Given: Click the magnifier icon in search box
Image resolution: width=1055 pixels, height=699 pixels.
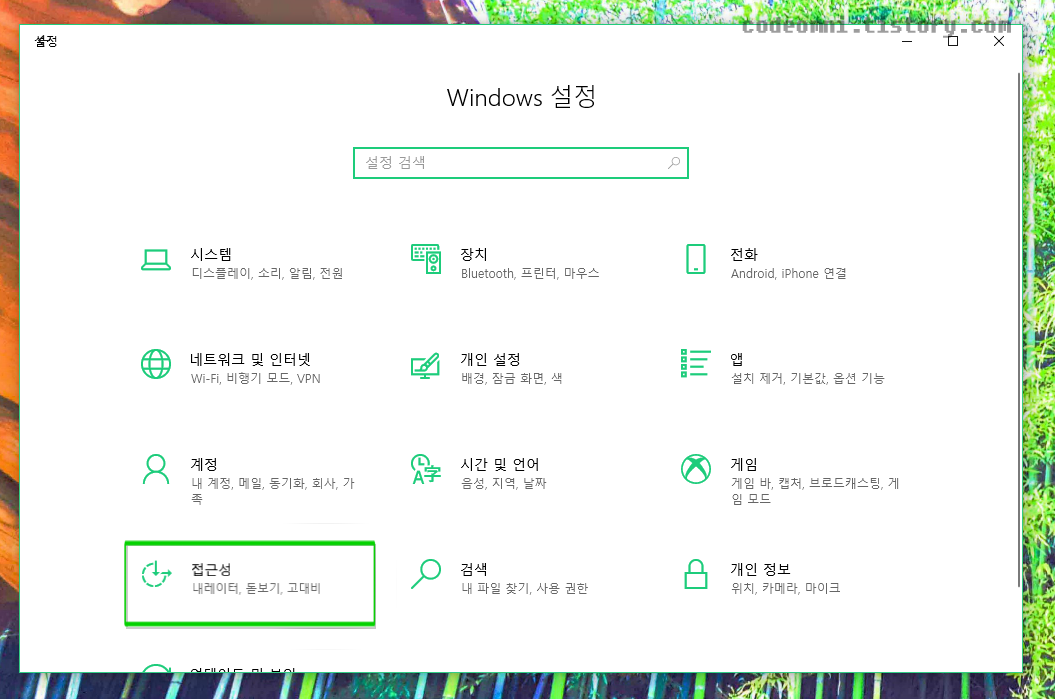Looking at the screenshot, I should click(674, 163).
